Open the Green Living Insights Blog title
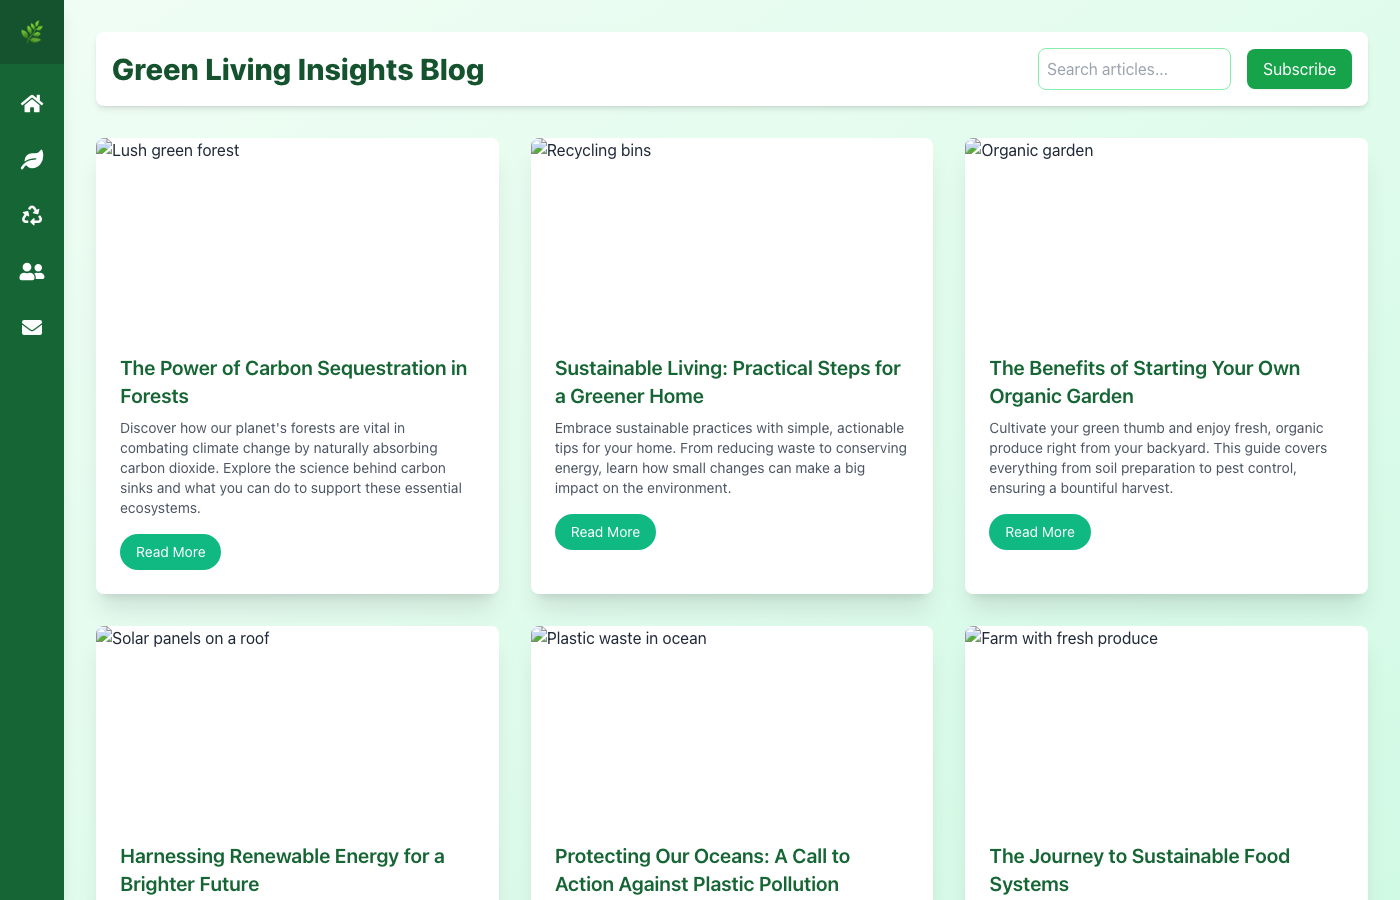The image size is (1400, 900). click(x=297, y=69)
